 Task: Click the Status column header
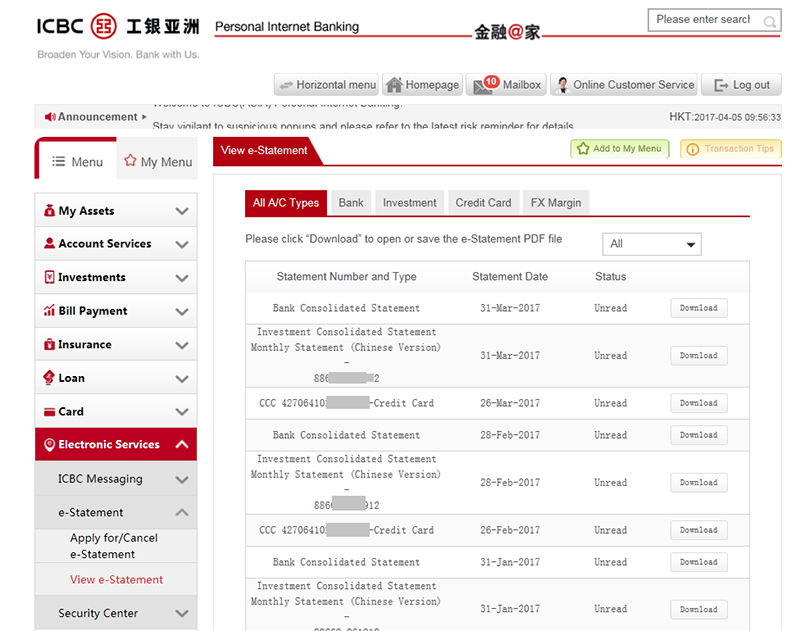pyautogui.click(x=610, y=276)
